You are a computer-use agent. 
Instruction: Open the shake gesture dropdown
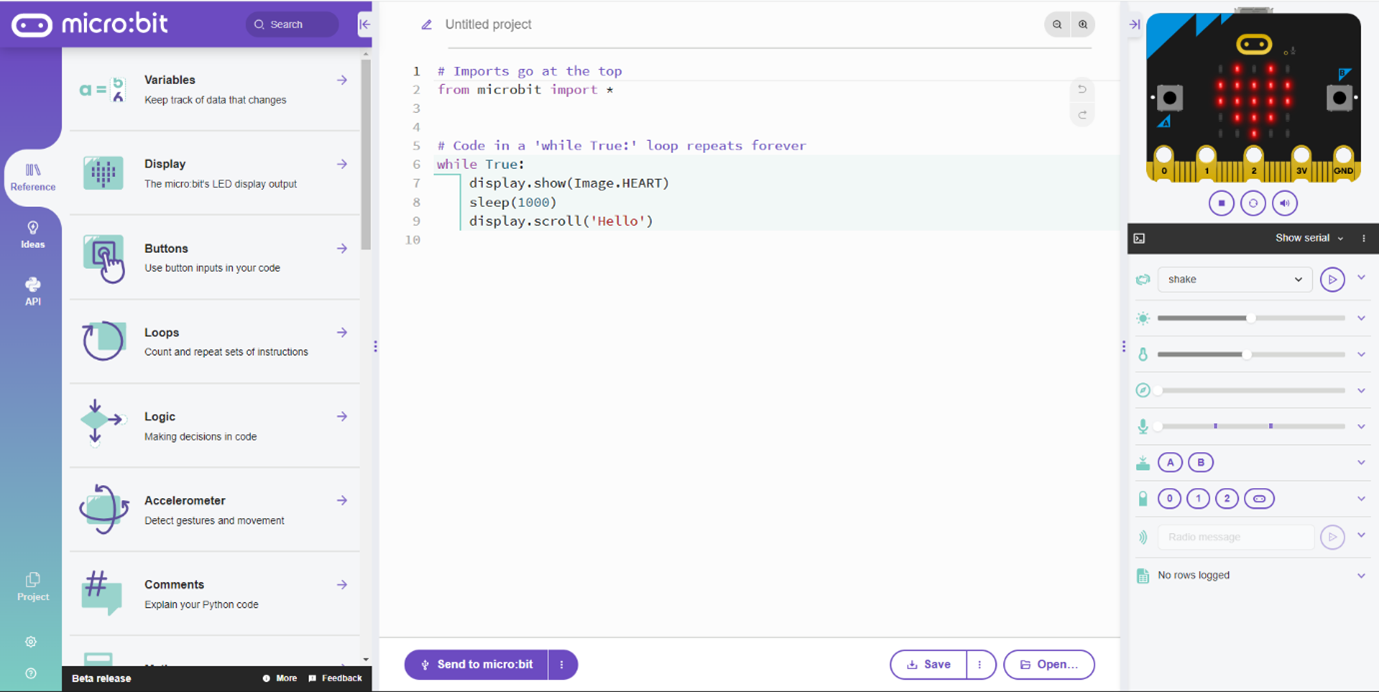[1234, 280]
